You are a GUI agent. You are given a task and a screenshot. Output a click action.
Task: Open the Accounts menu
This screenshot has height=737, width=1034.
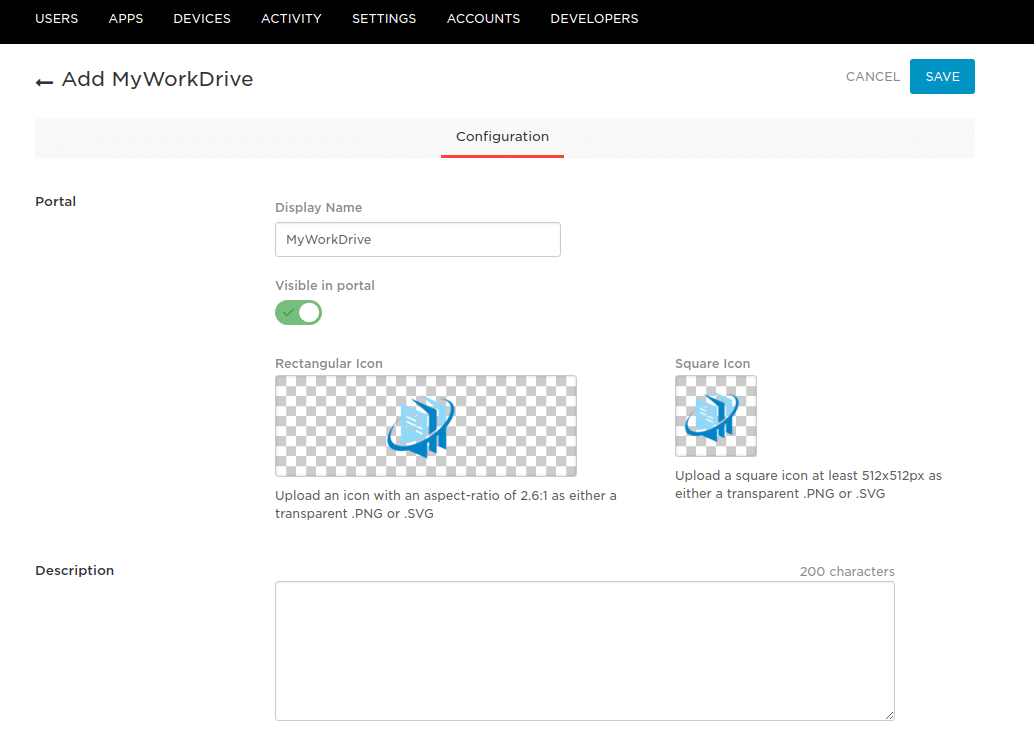483,19
